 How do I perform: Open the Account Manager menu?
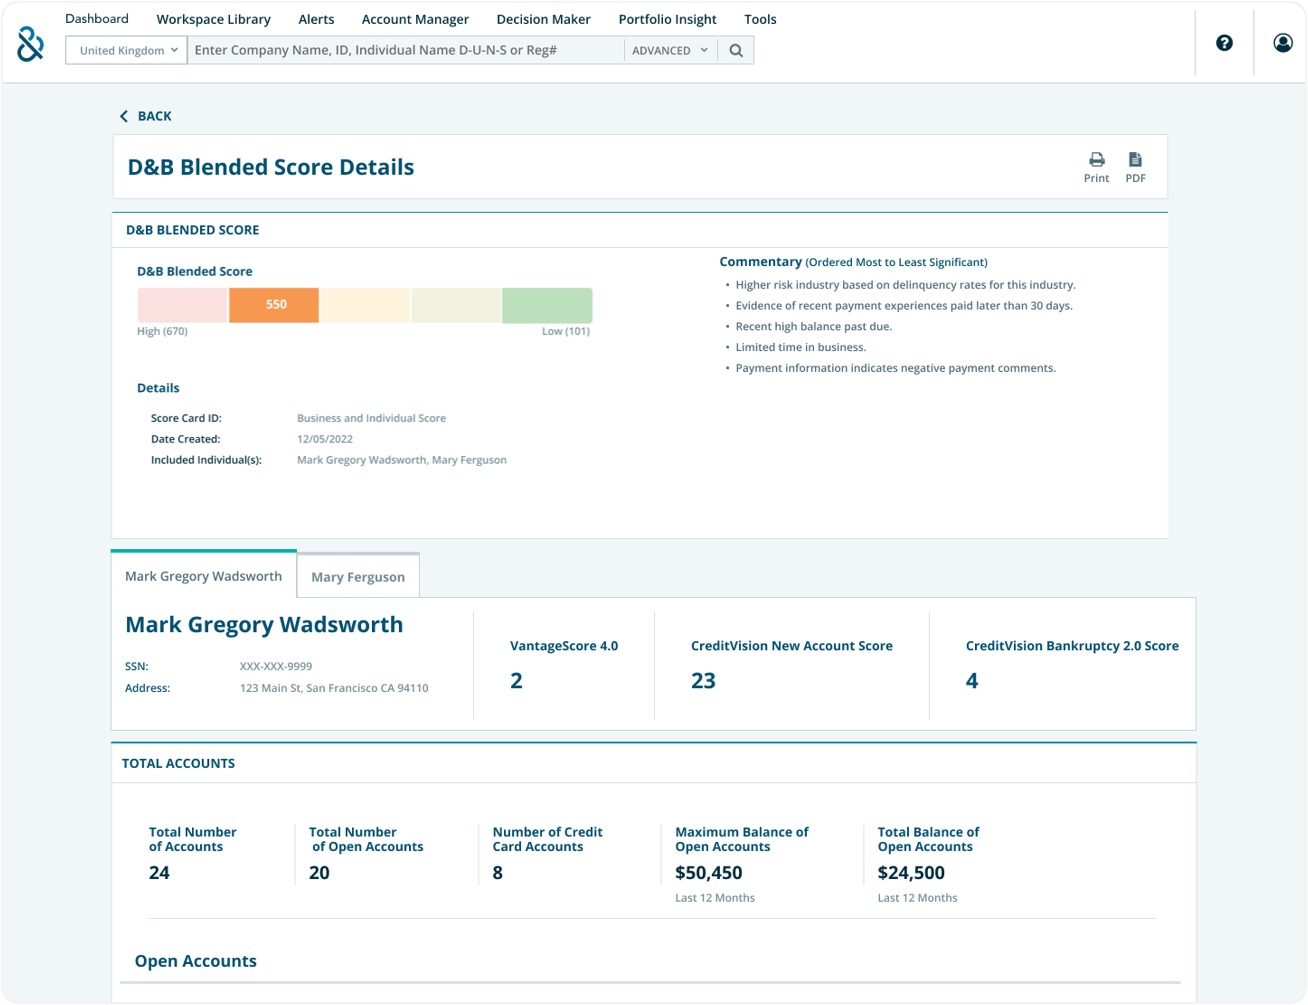(x=415, y=19)
